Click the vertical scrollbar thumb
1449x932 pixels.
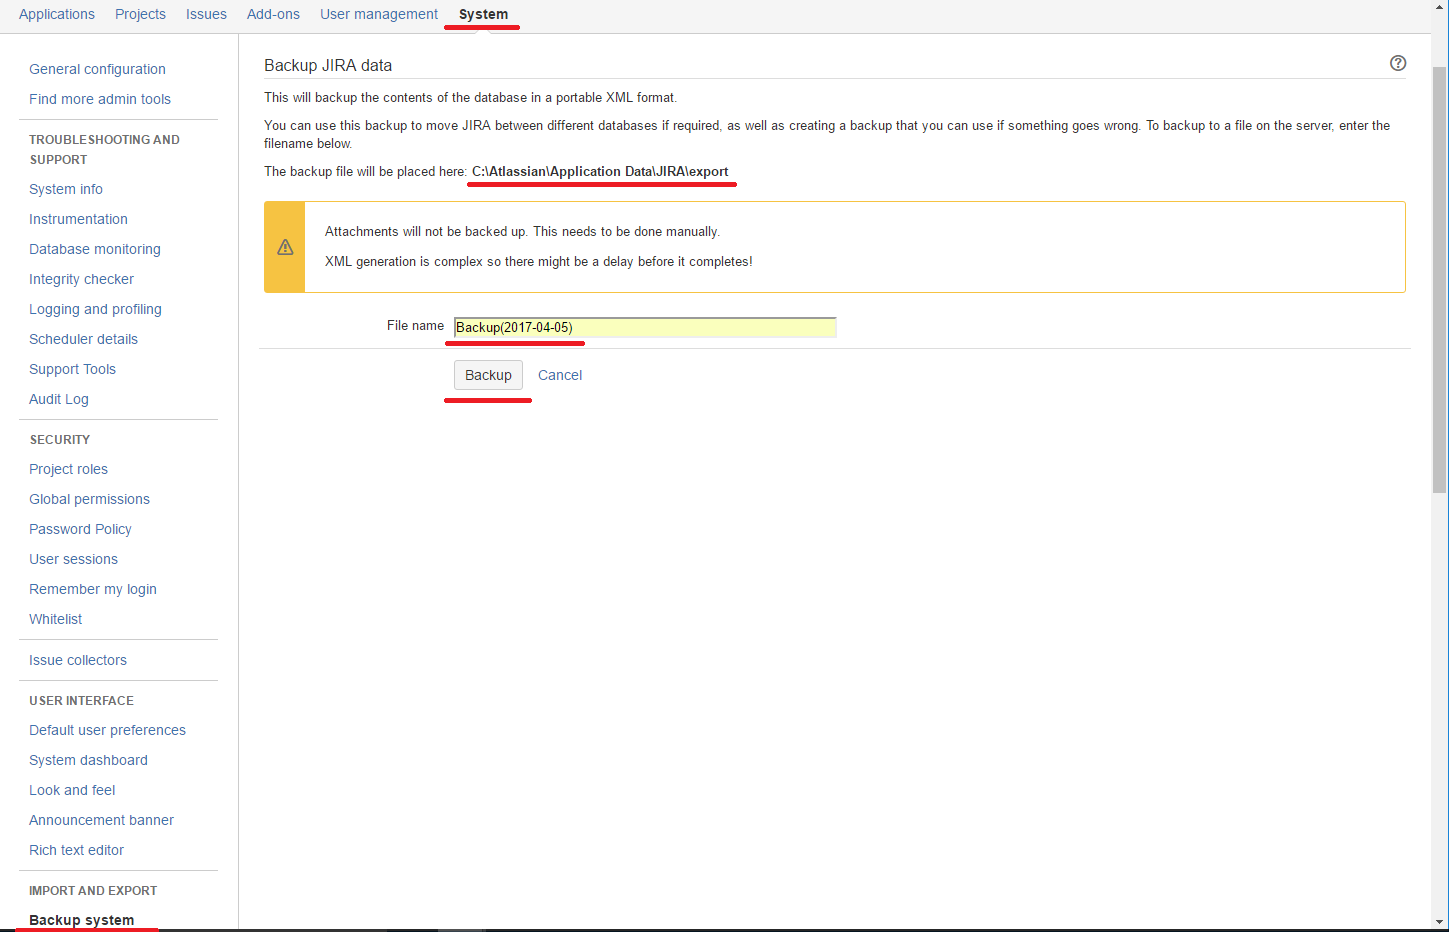[x=1440, y=280]
